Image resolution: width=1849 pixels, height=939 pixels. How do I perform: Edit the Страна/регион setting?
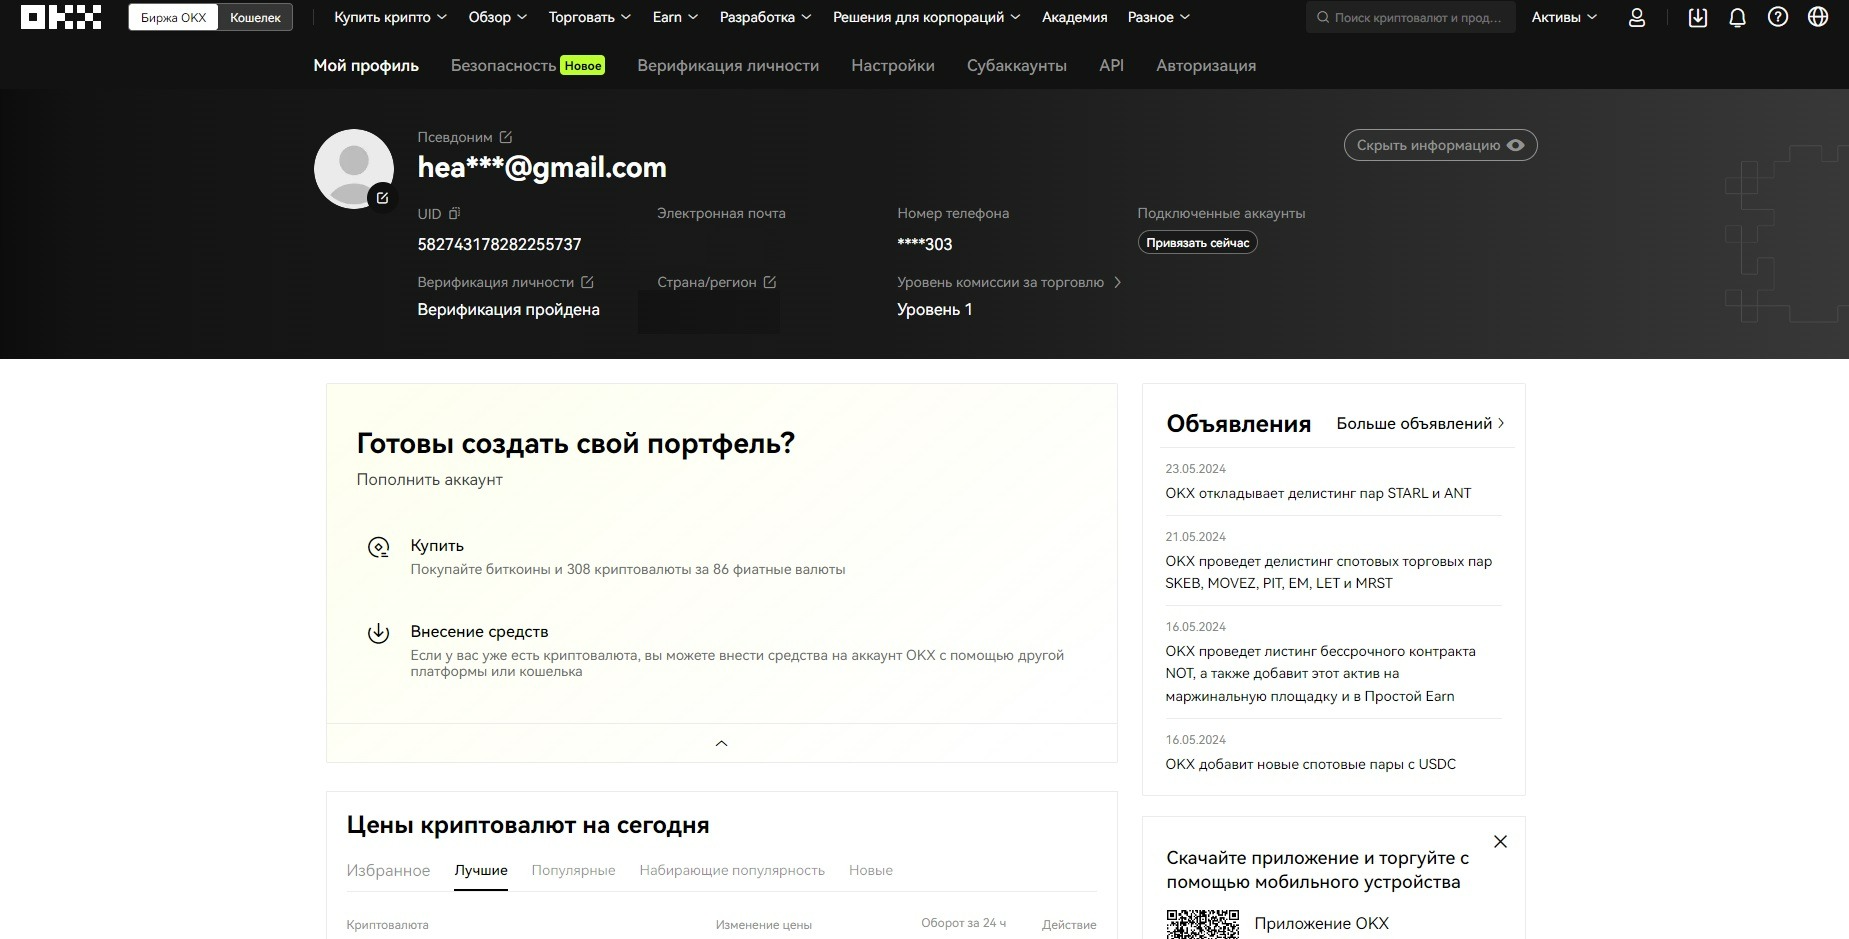[770, 282]
